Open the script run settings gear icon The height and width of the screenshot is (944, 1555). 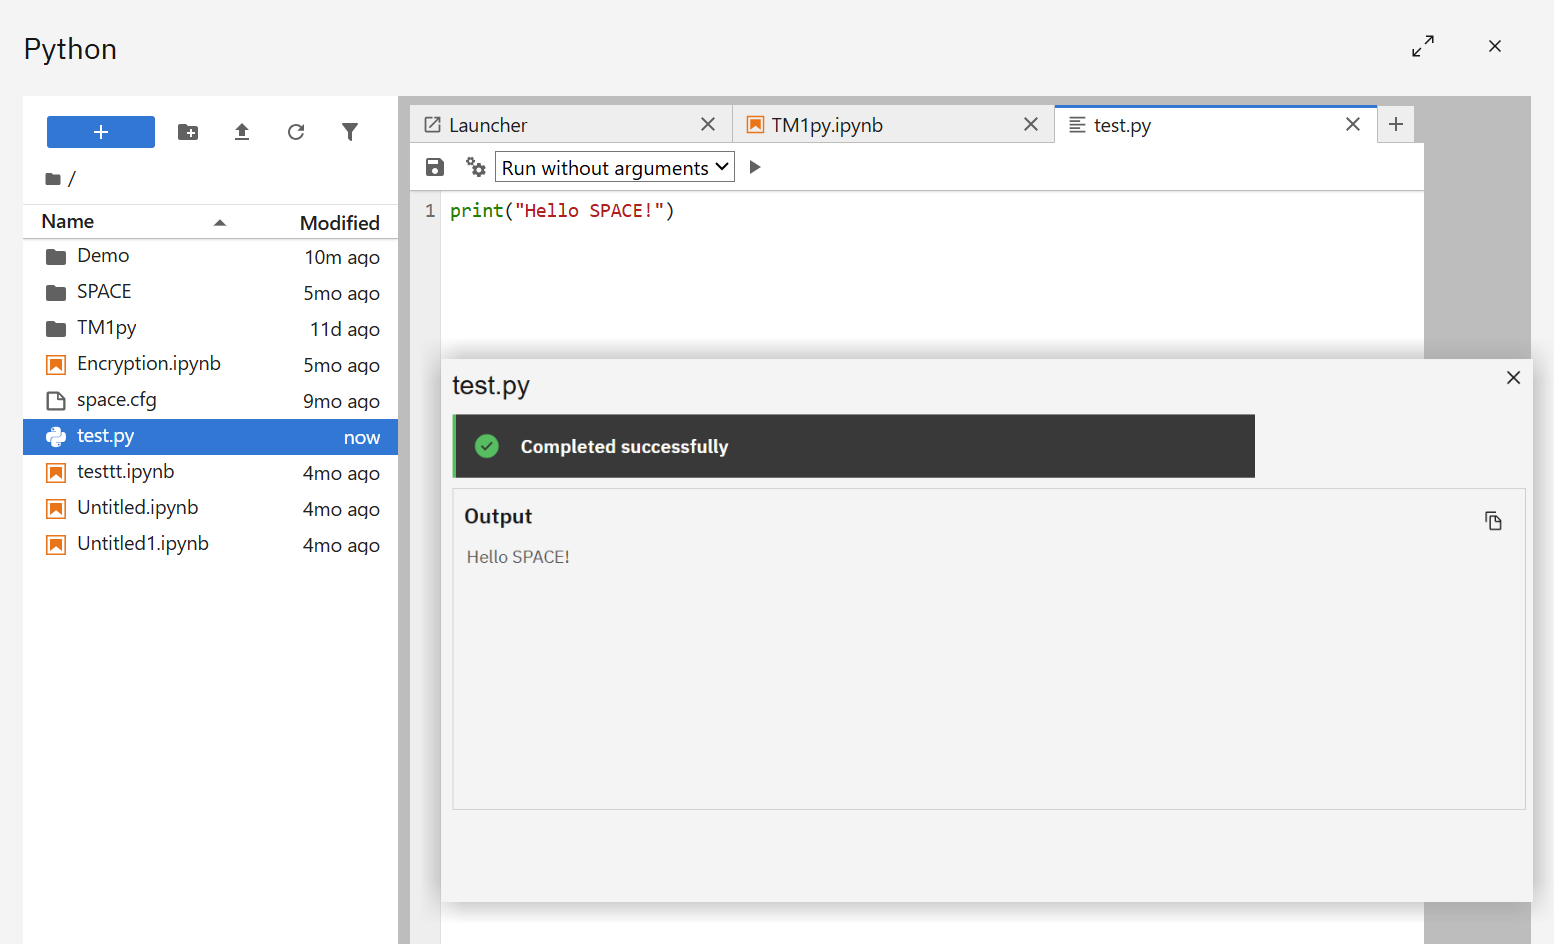[x=475, y=166]
